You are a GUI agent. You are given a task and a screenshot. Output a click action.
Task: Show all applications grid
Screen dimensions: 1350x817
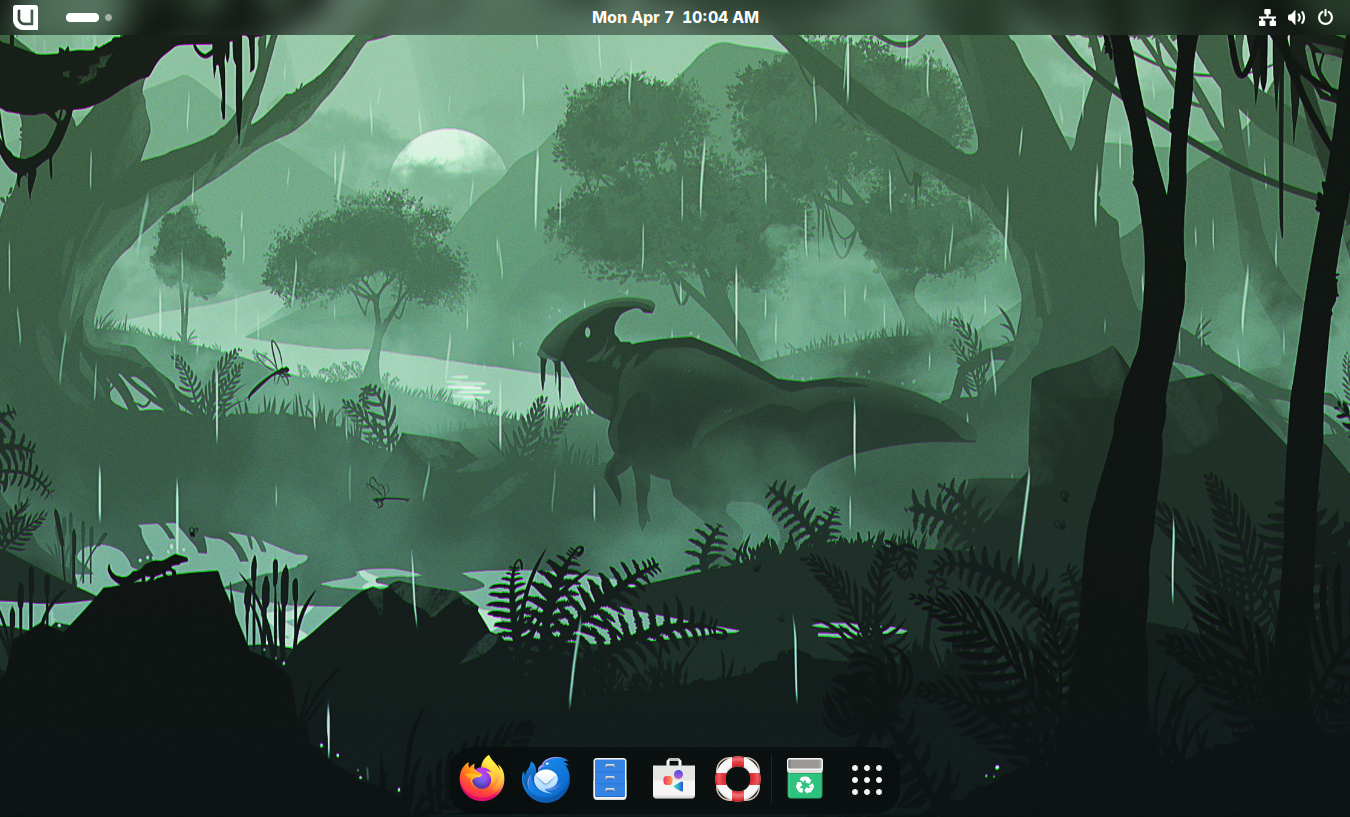[x=867, y=779]
